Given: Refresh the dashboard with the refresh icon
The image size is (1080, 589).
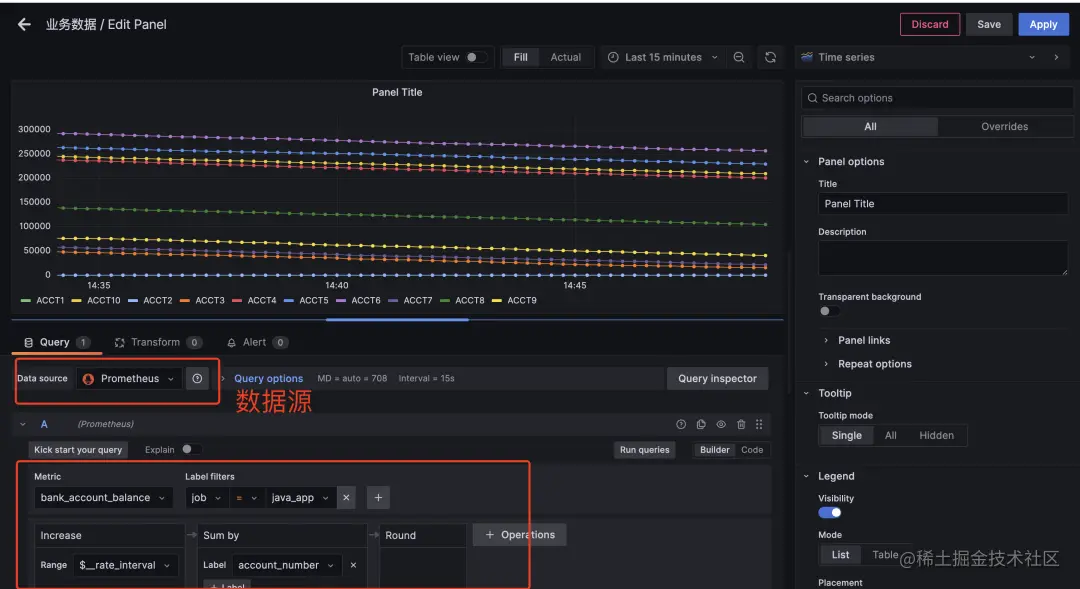Looking at the screenshot, I should (771, 57).
